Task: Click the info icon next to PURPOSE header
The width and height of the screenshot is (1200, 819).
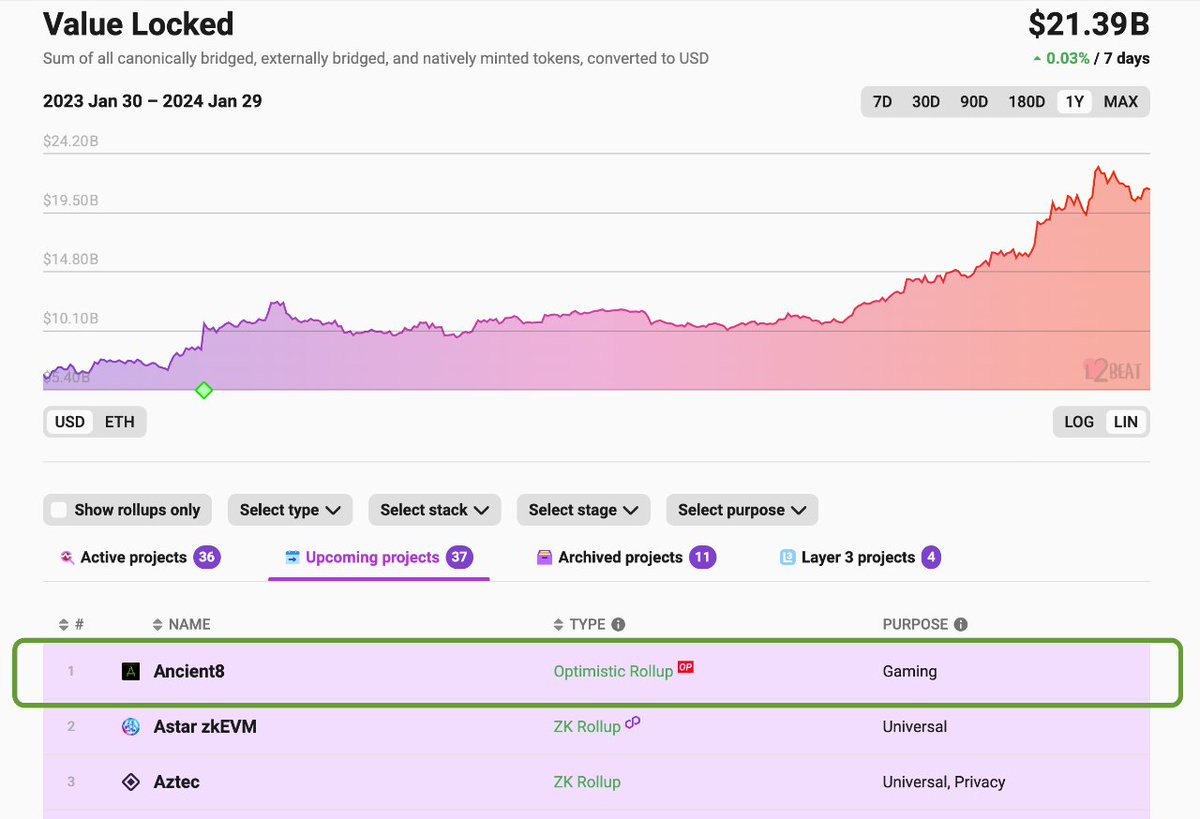Action: (x=961, y=624)
